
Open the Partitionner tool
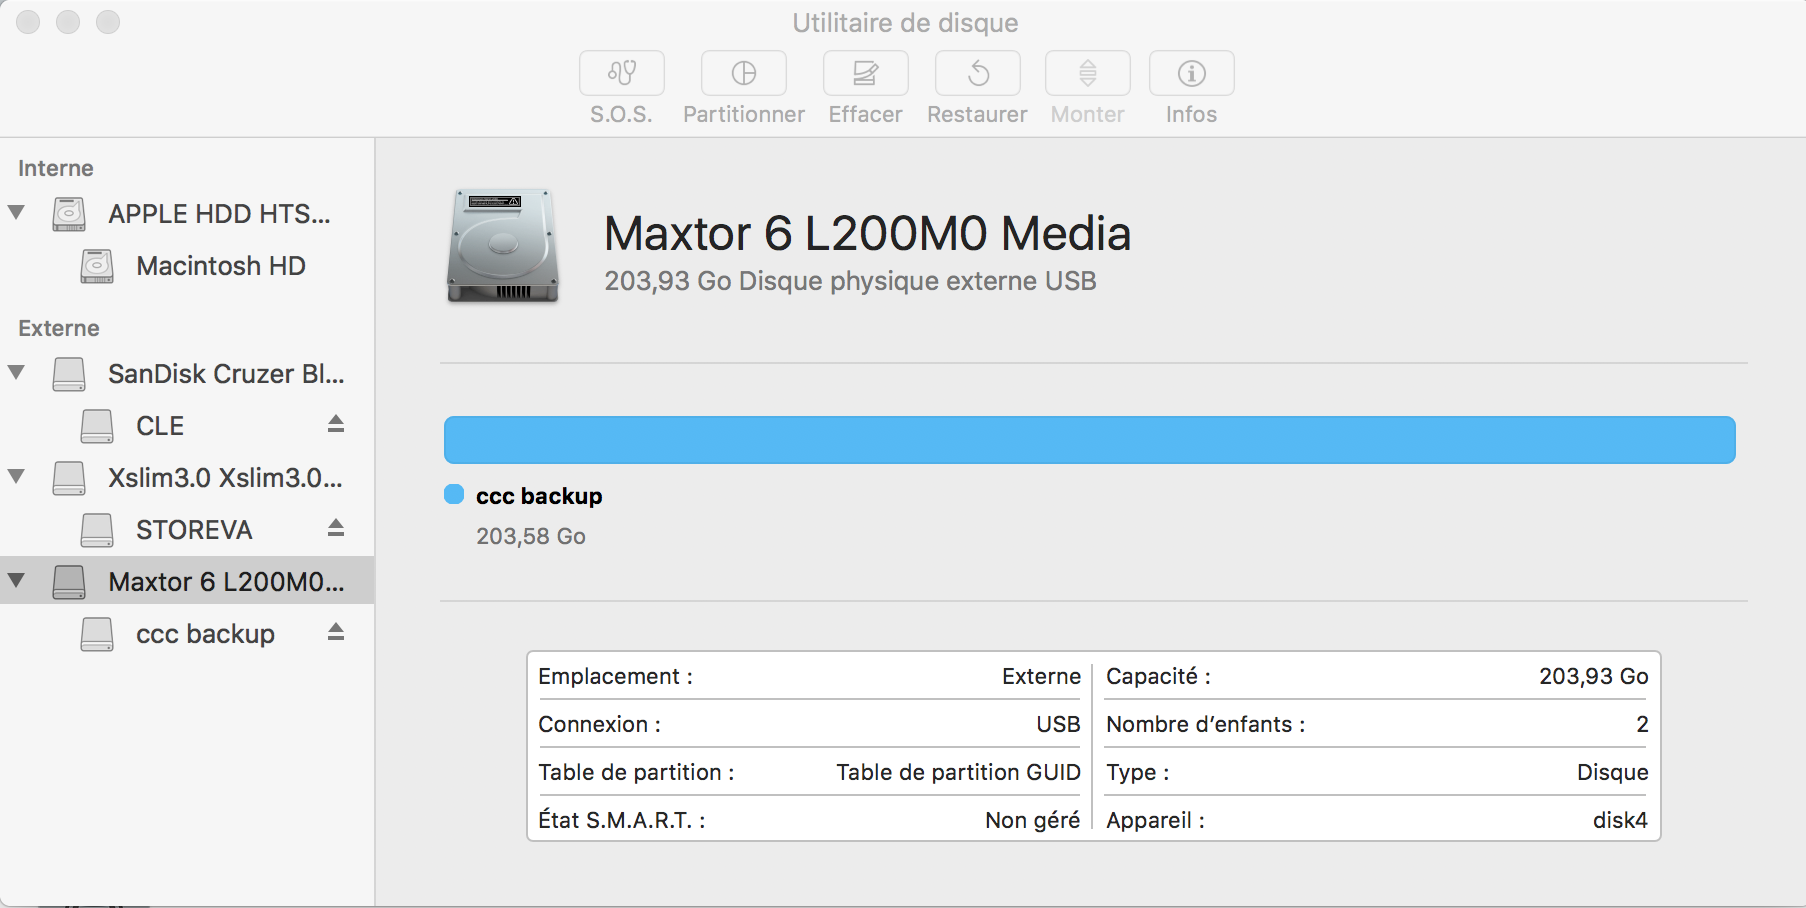743,74
